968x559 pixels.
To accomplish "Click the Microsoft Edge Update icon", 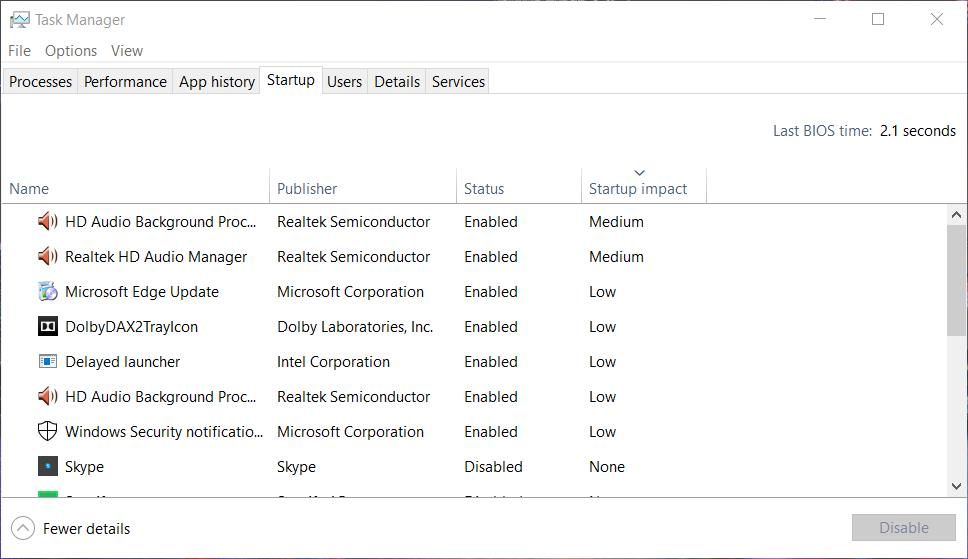I will tap(47, 292).
